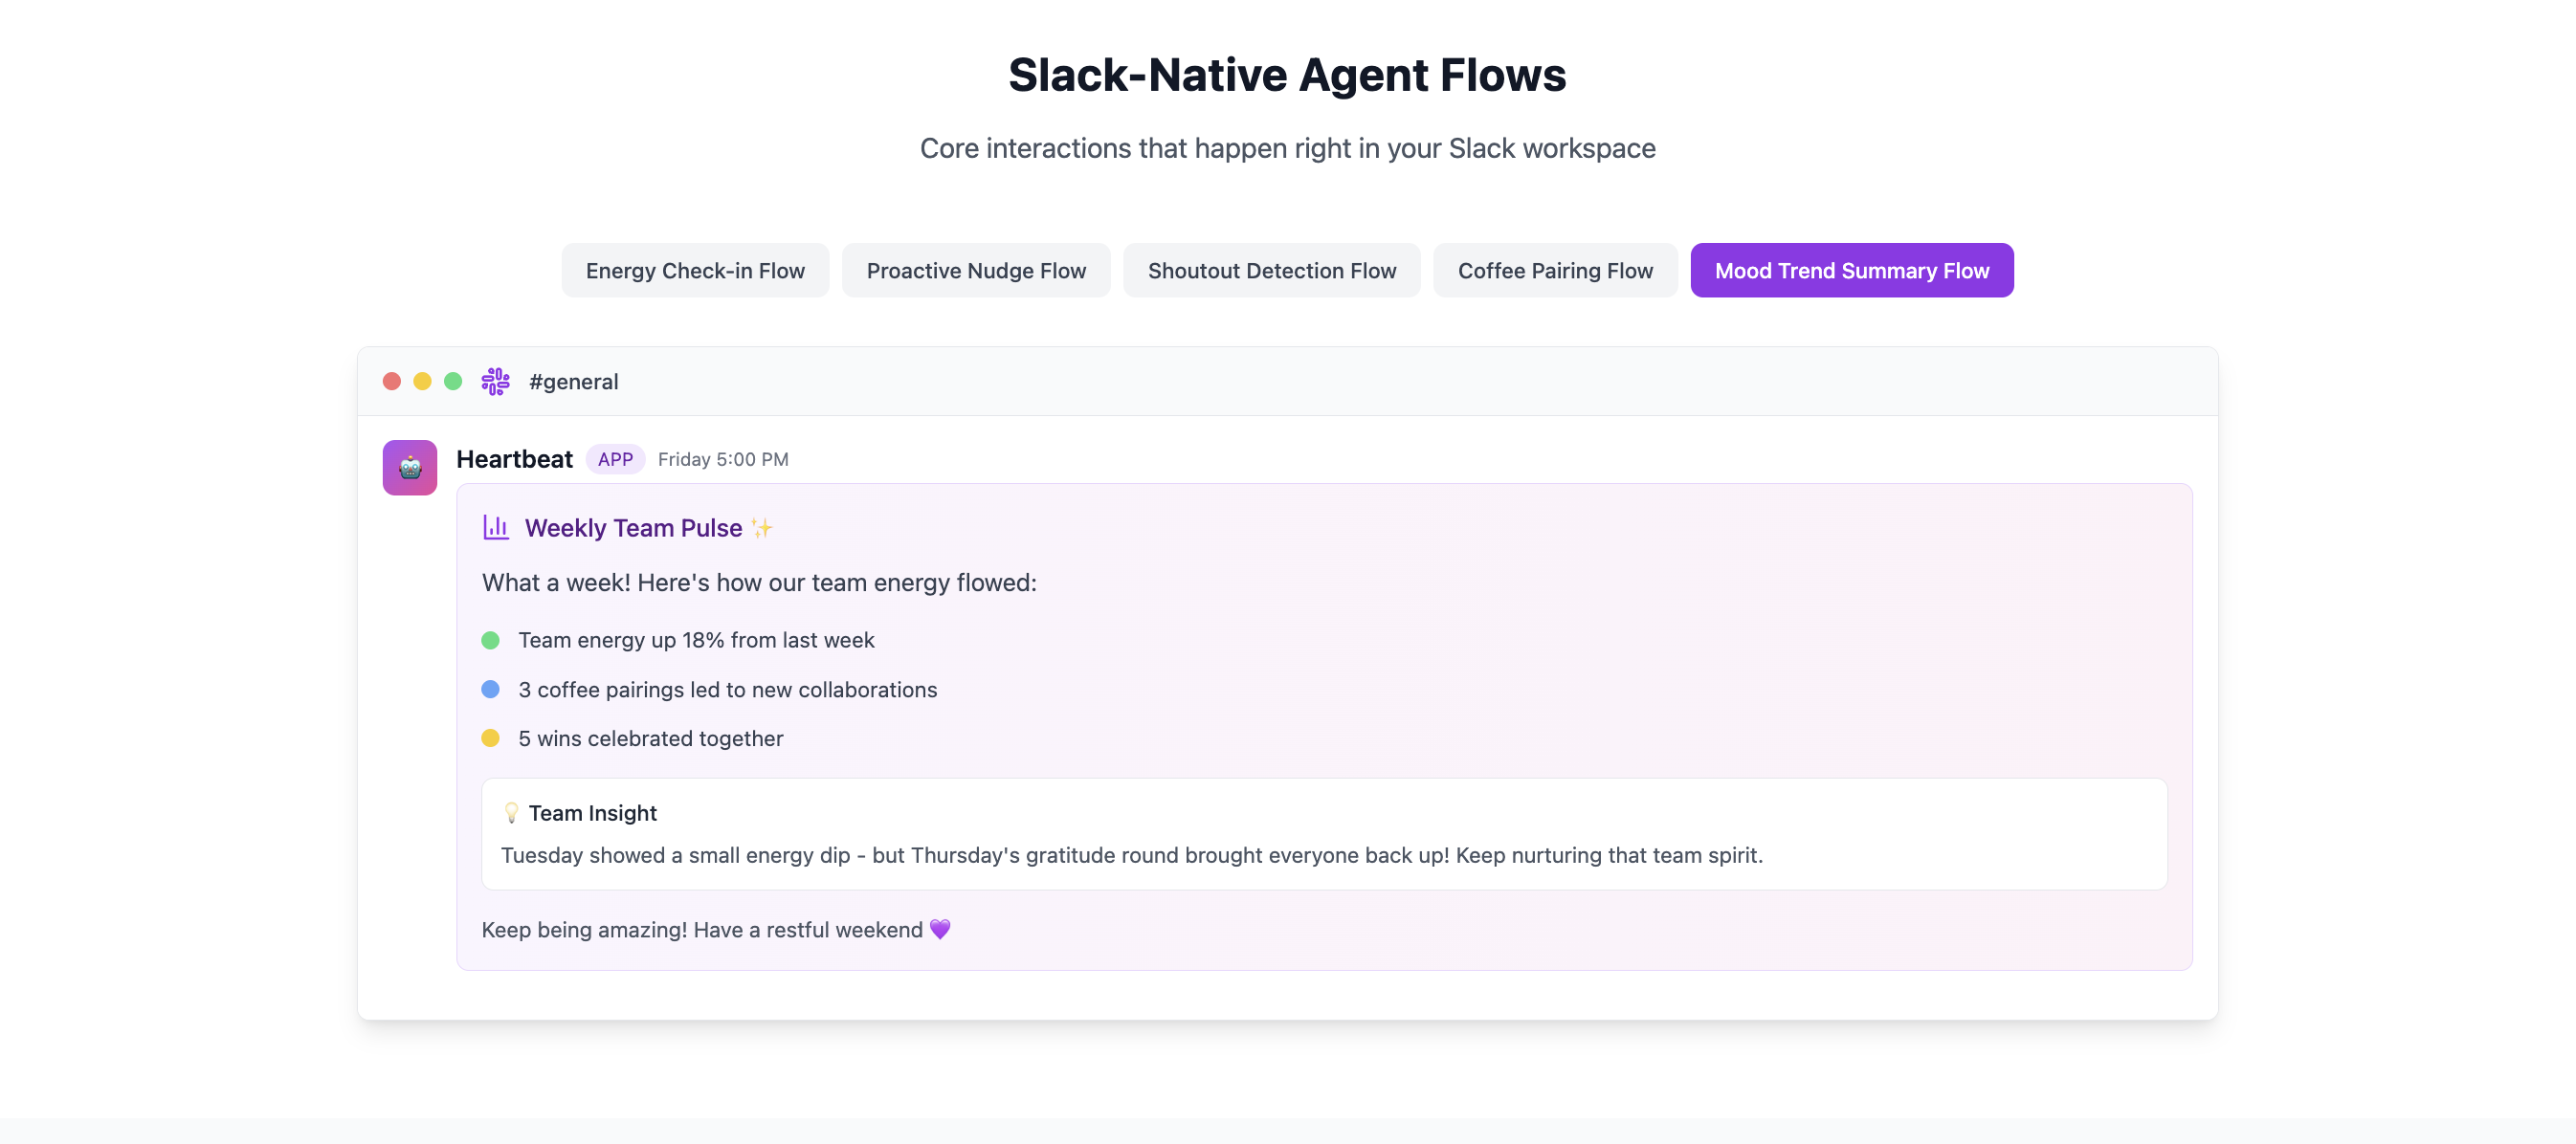
Task: Click the green team energy bullet dot
Action: click(490, 640)
